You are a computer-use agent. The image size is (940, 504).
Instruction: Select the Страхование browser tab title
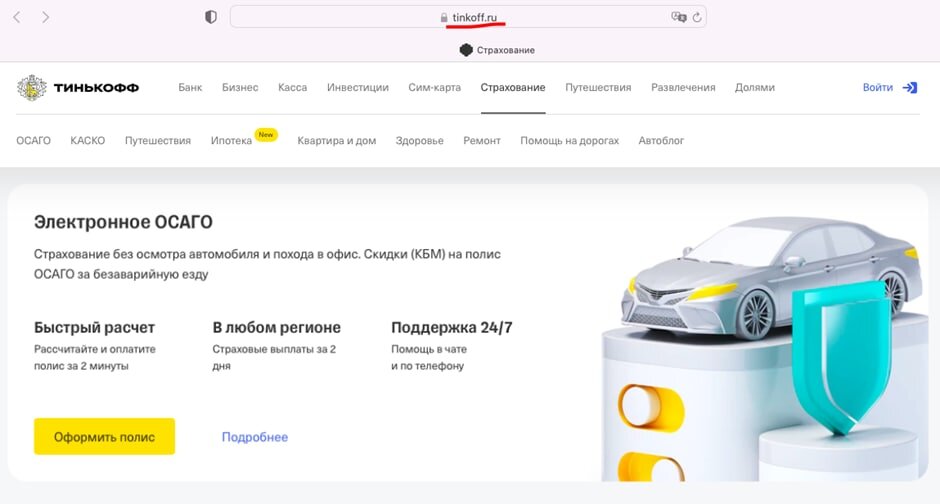click(x=505, y=50)
